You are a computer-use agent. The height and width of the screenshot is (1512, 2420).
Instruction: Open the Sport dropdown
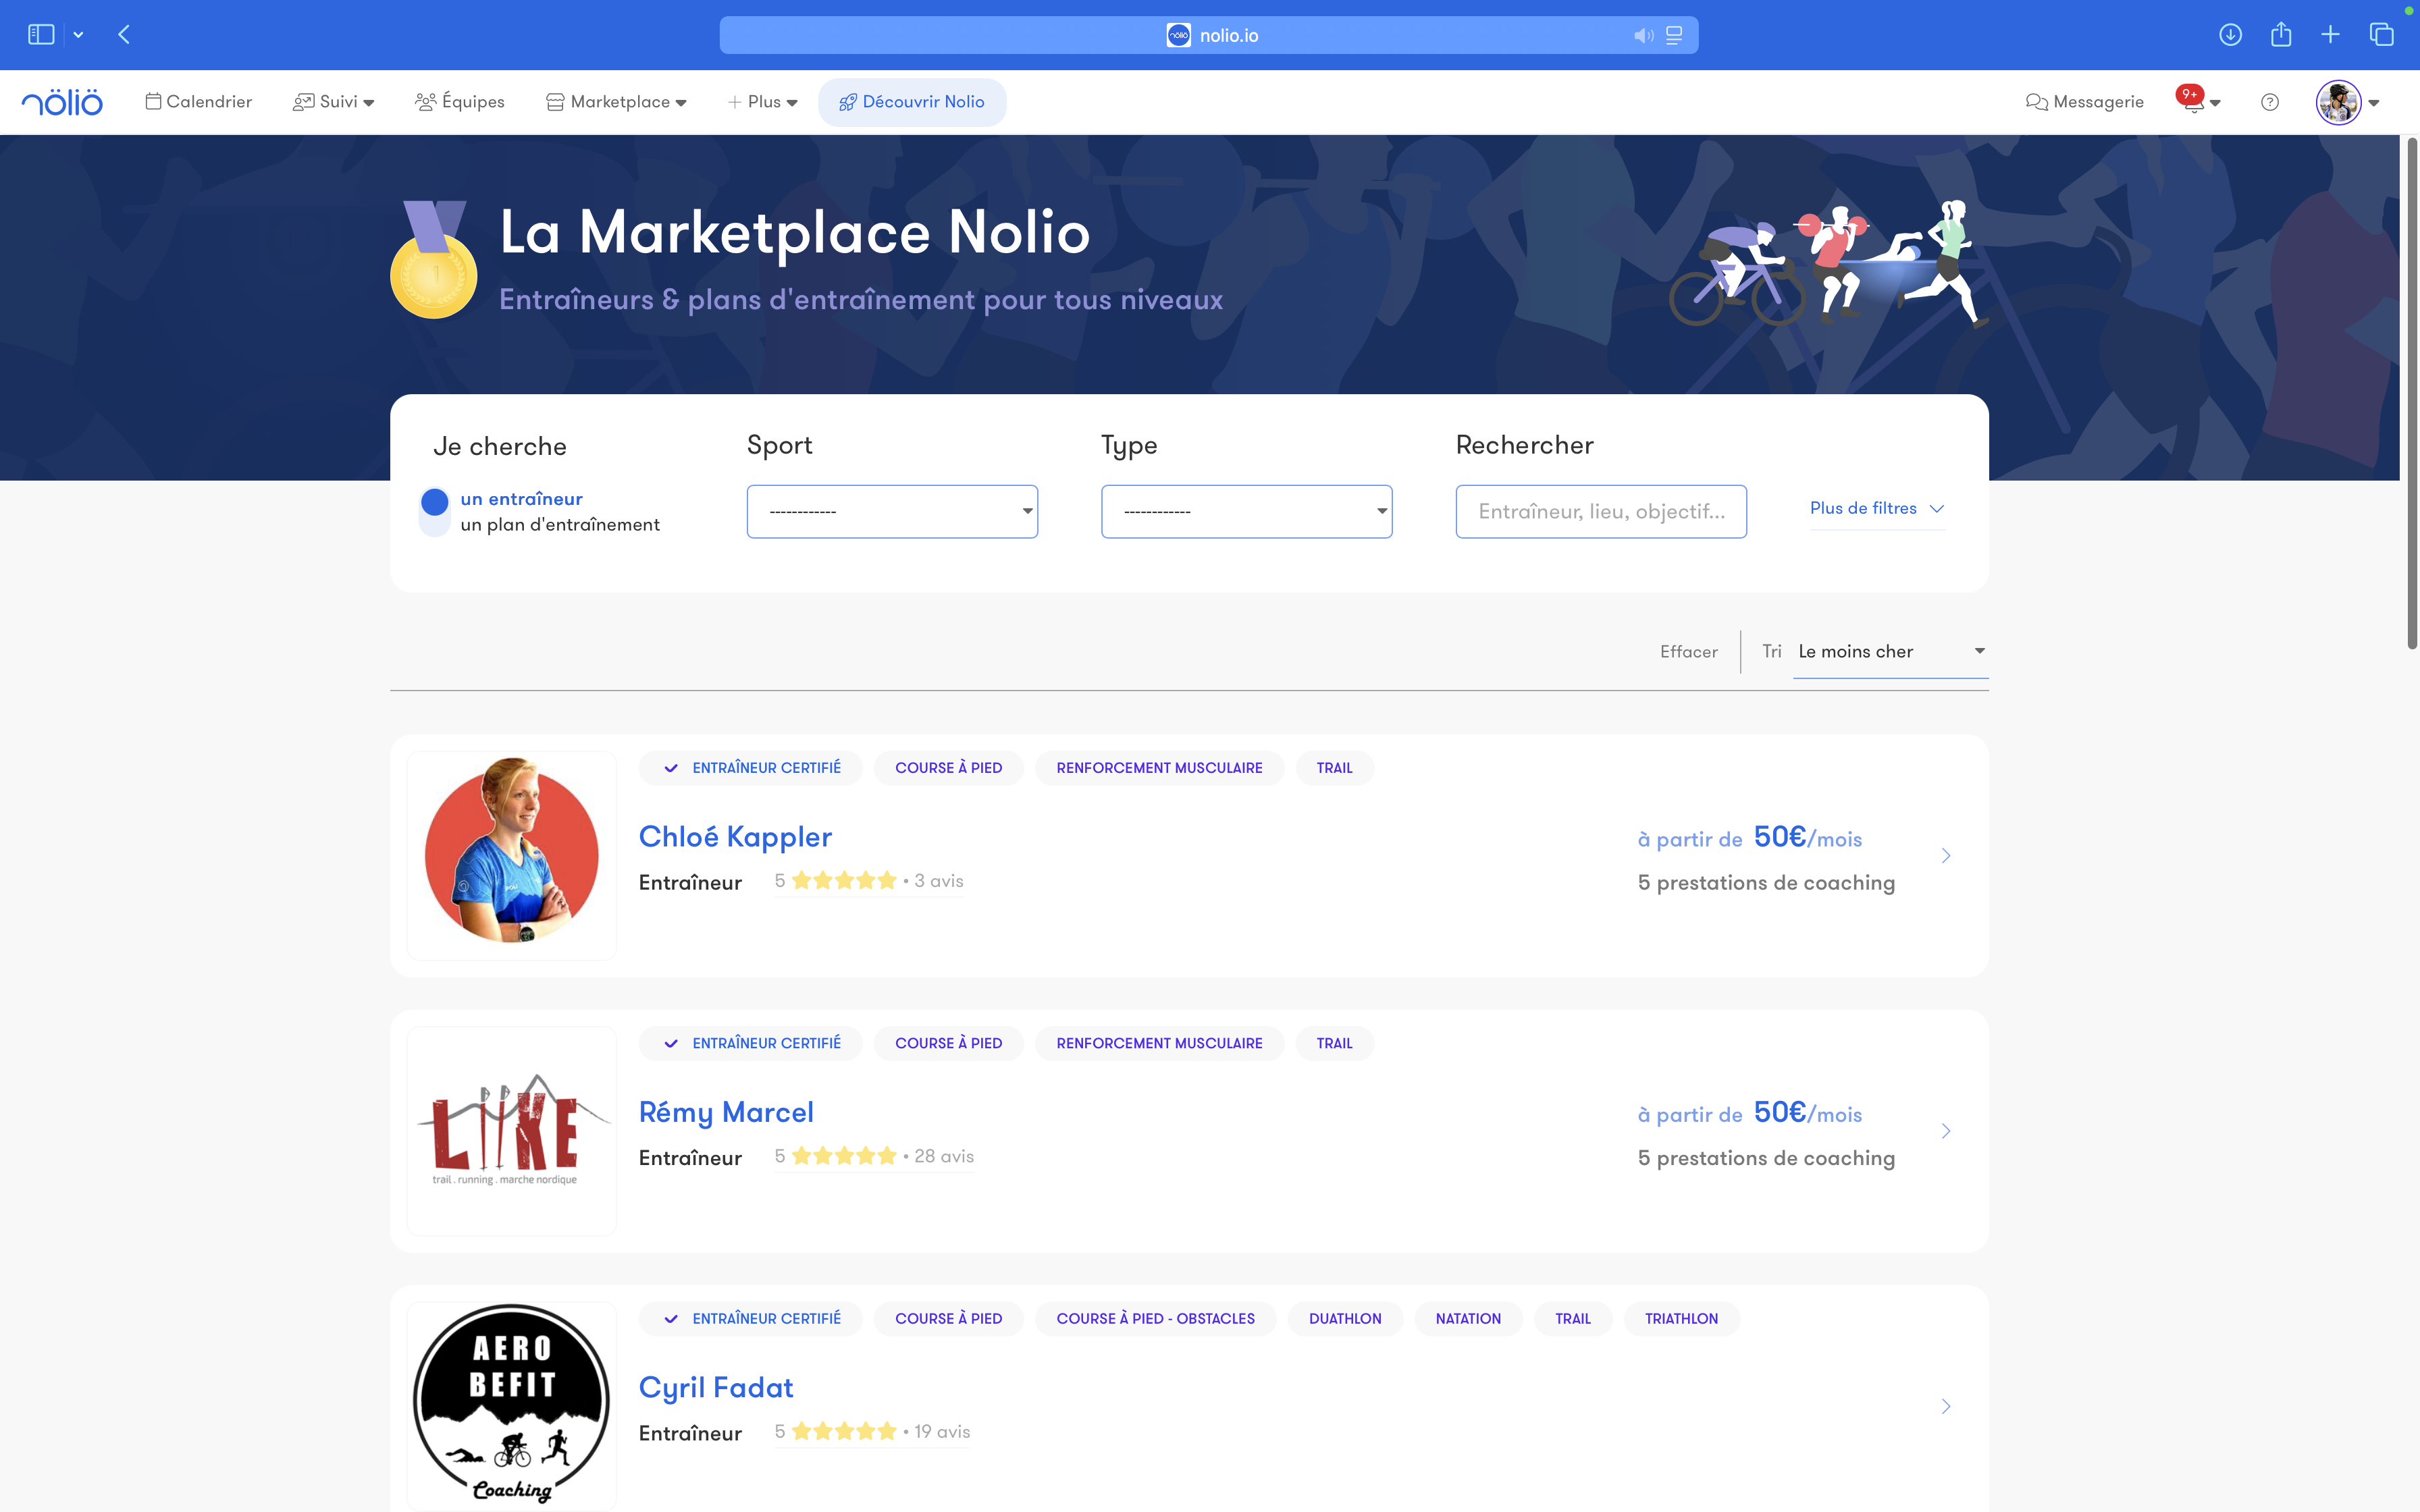click(x=892, y=512)
